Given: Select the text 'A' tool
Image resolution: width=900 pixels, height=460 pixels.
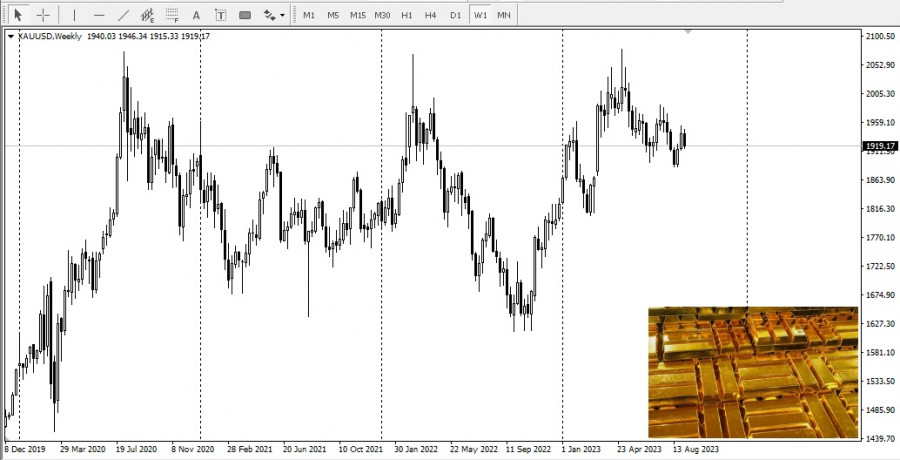Looking at the screenshot, I should pos(196,15).
